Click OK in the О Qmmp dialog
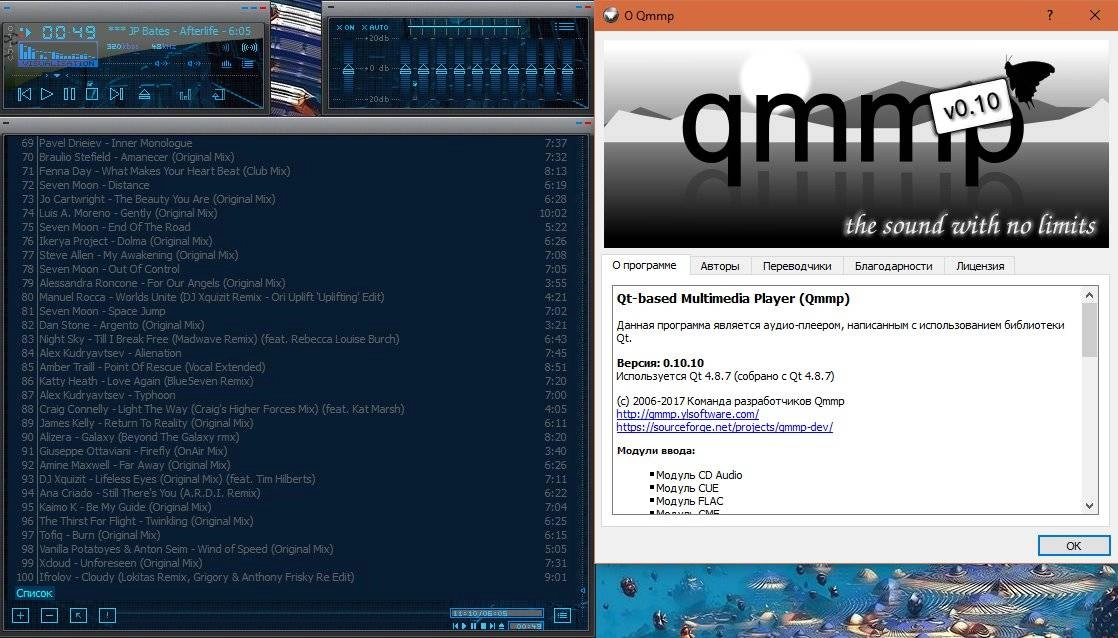 coord(1074,546)
